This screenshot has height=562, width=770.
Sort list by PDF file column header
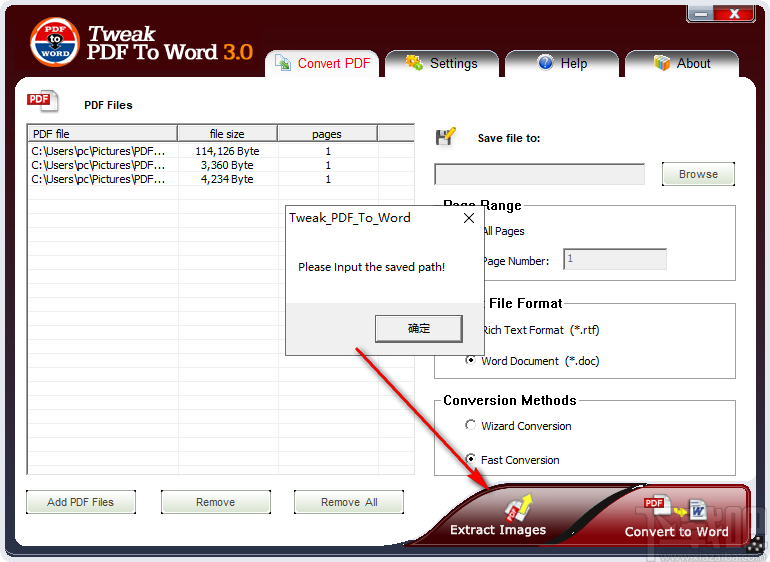coord(102,134)
